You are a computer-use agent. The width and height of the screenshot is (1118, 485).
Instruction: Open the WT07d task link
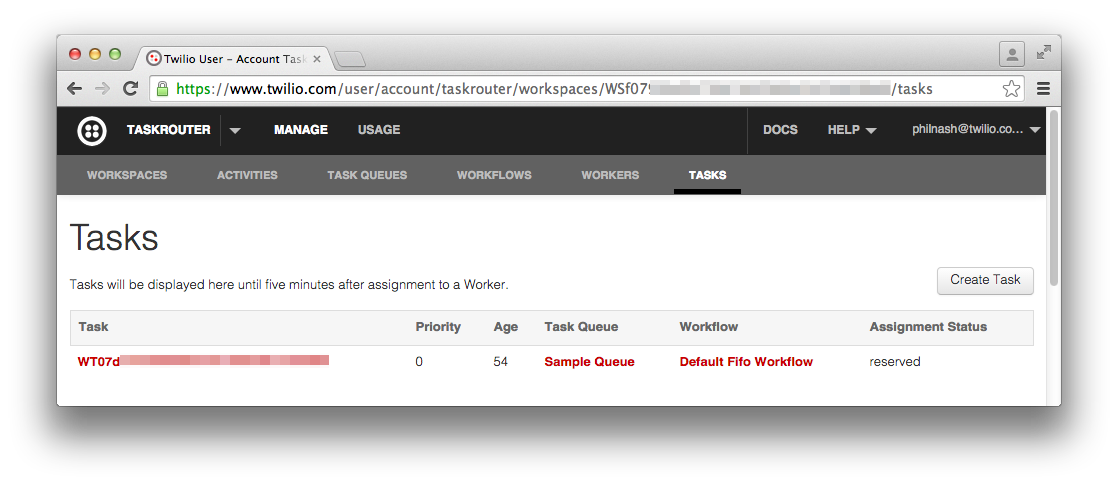203,362
